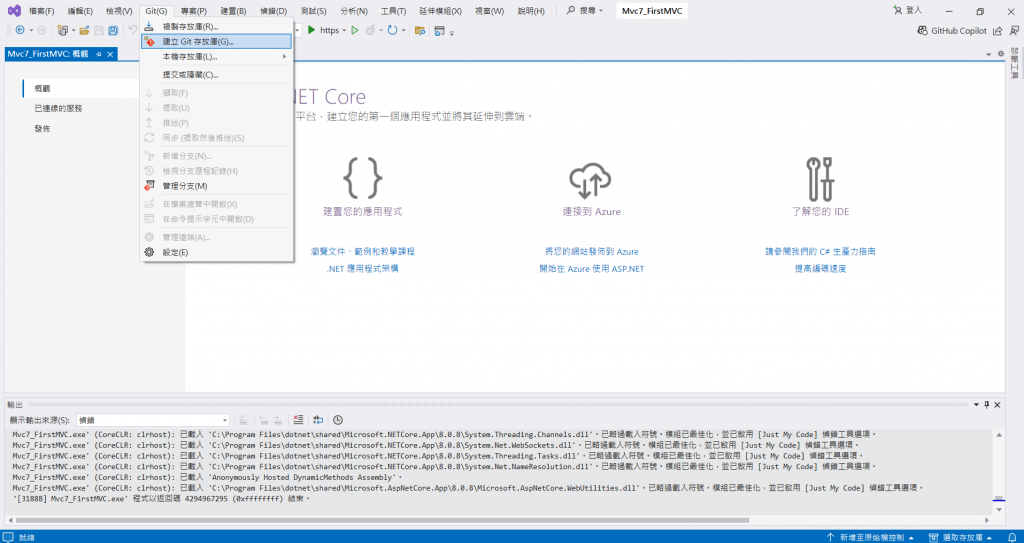Open the 分析(N) menu
This screenshot has width=1024, height=543.
click(x=354, y=11)
